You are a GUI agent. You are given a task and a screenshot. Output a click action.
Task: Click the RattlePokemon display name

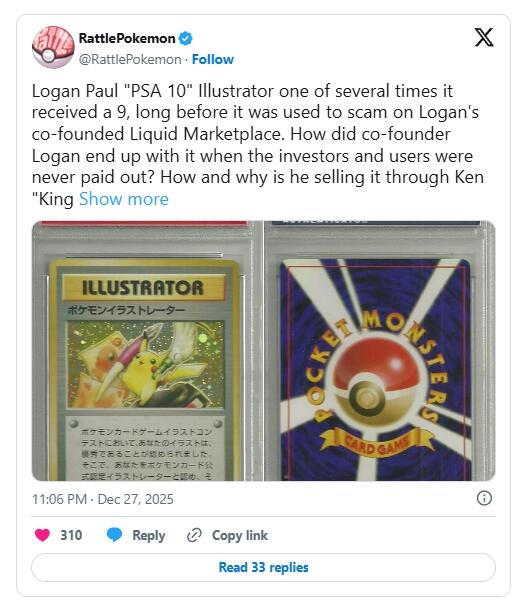pos(127,38)
